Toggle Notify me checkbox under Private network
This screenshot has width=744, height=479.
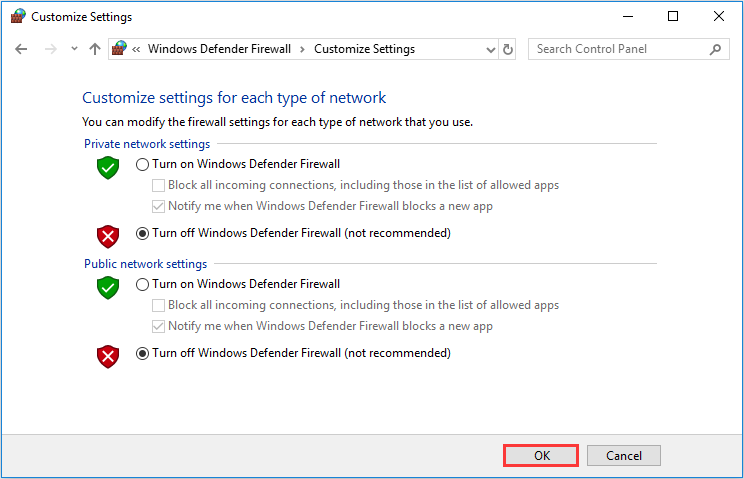(158, 206)
